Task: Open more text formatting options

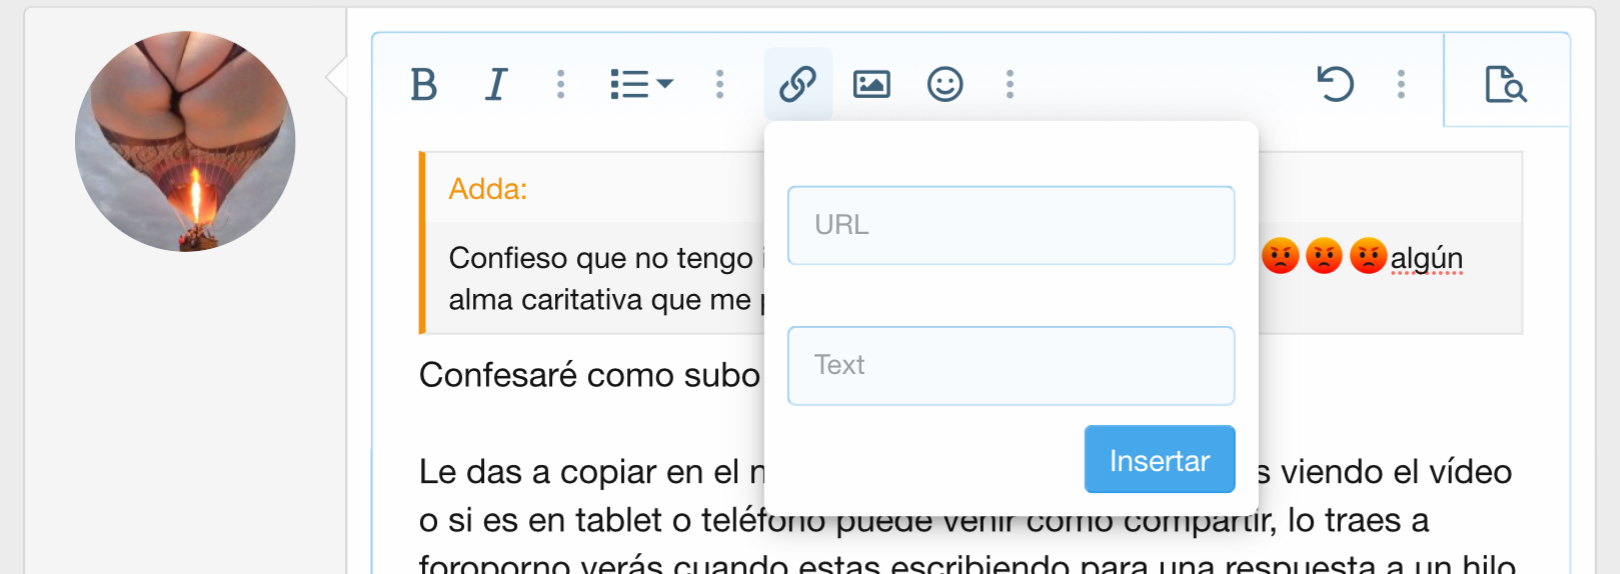Action: [560, 85]
